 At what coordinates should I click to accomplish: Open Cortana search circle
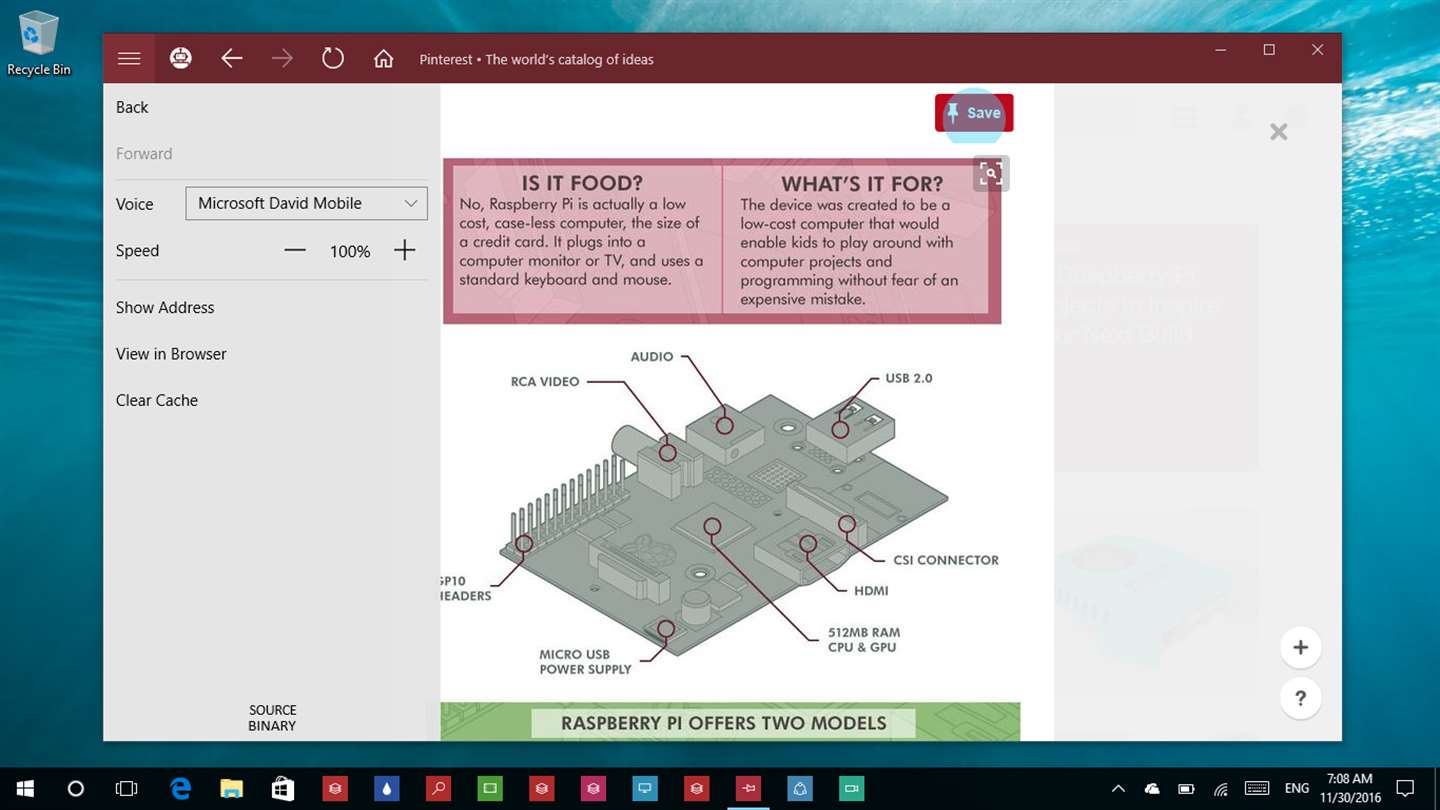pos(75,789)
